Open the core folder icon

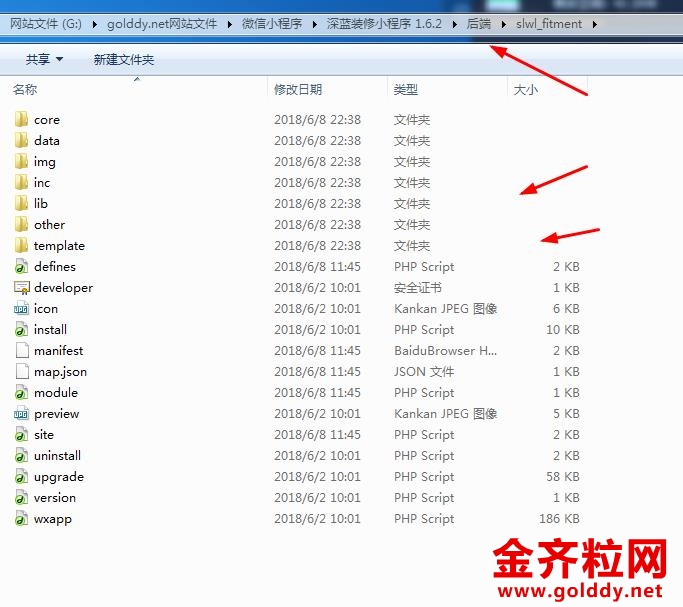click(21, 119)
